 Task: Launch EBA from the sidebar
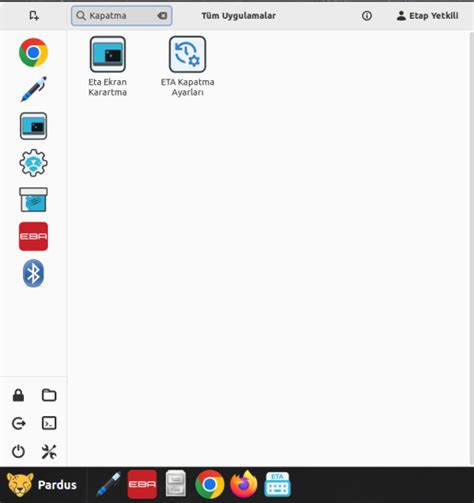point(33,236)
